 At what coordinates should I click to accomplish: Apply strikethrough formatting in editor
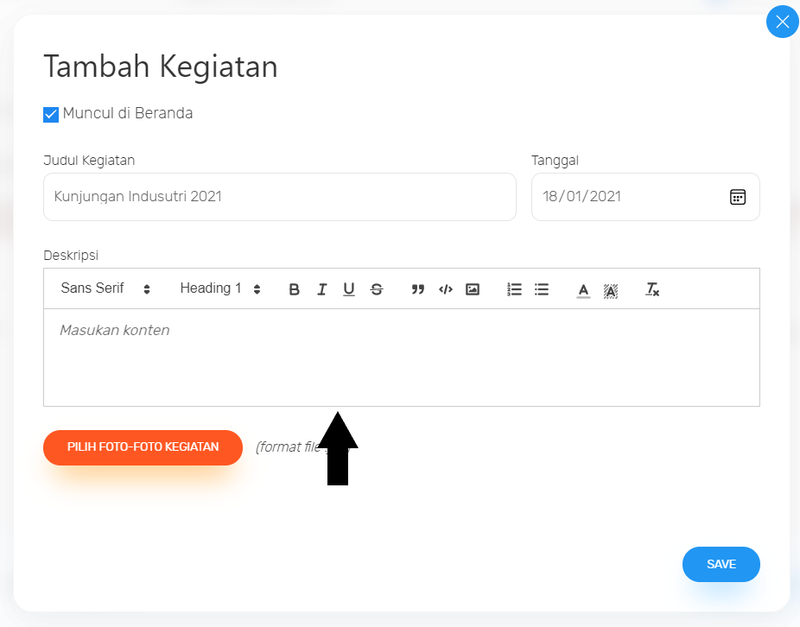(x=377, y=289)
